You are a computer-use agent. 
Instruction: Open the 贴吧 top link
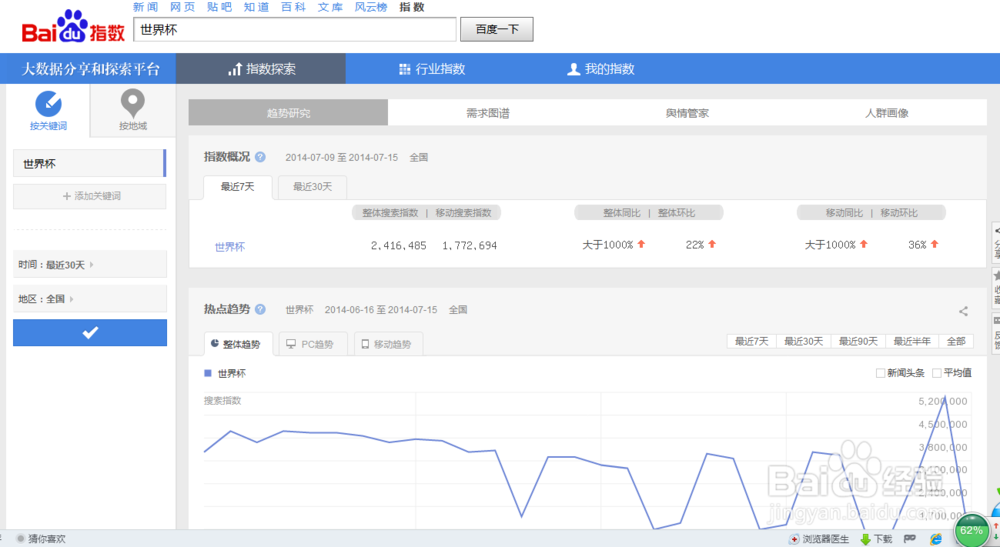[219, 7]
